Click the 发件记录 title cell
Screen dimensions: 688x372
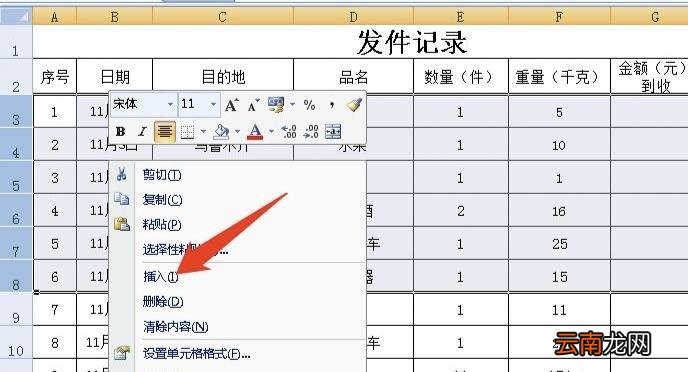pos(360,42)
